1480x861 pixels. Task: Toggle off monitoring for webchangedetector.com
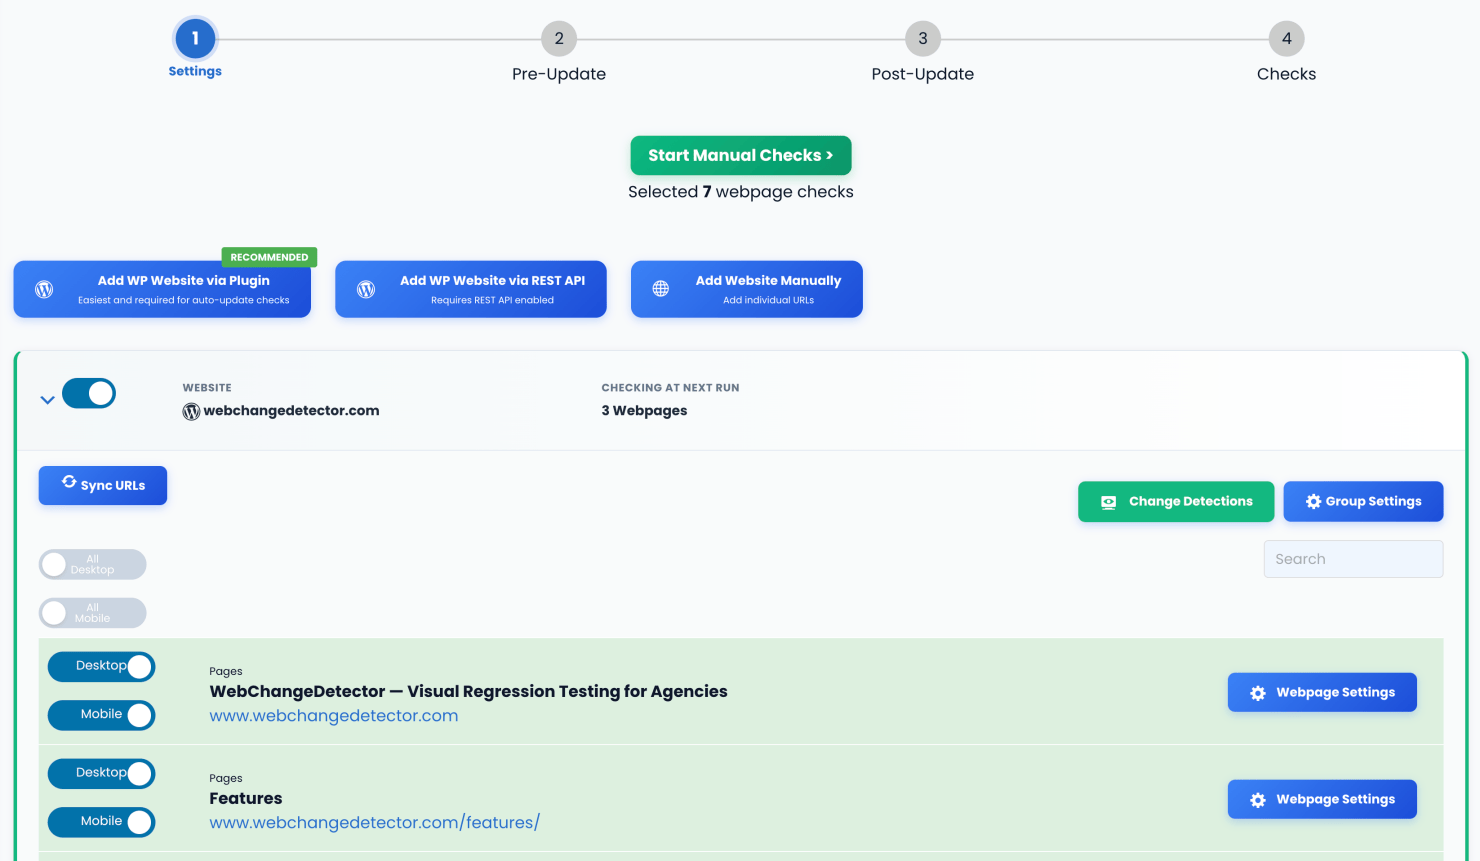(88, 393)
